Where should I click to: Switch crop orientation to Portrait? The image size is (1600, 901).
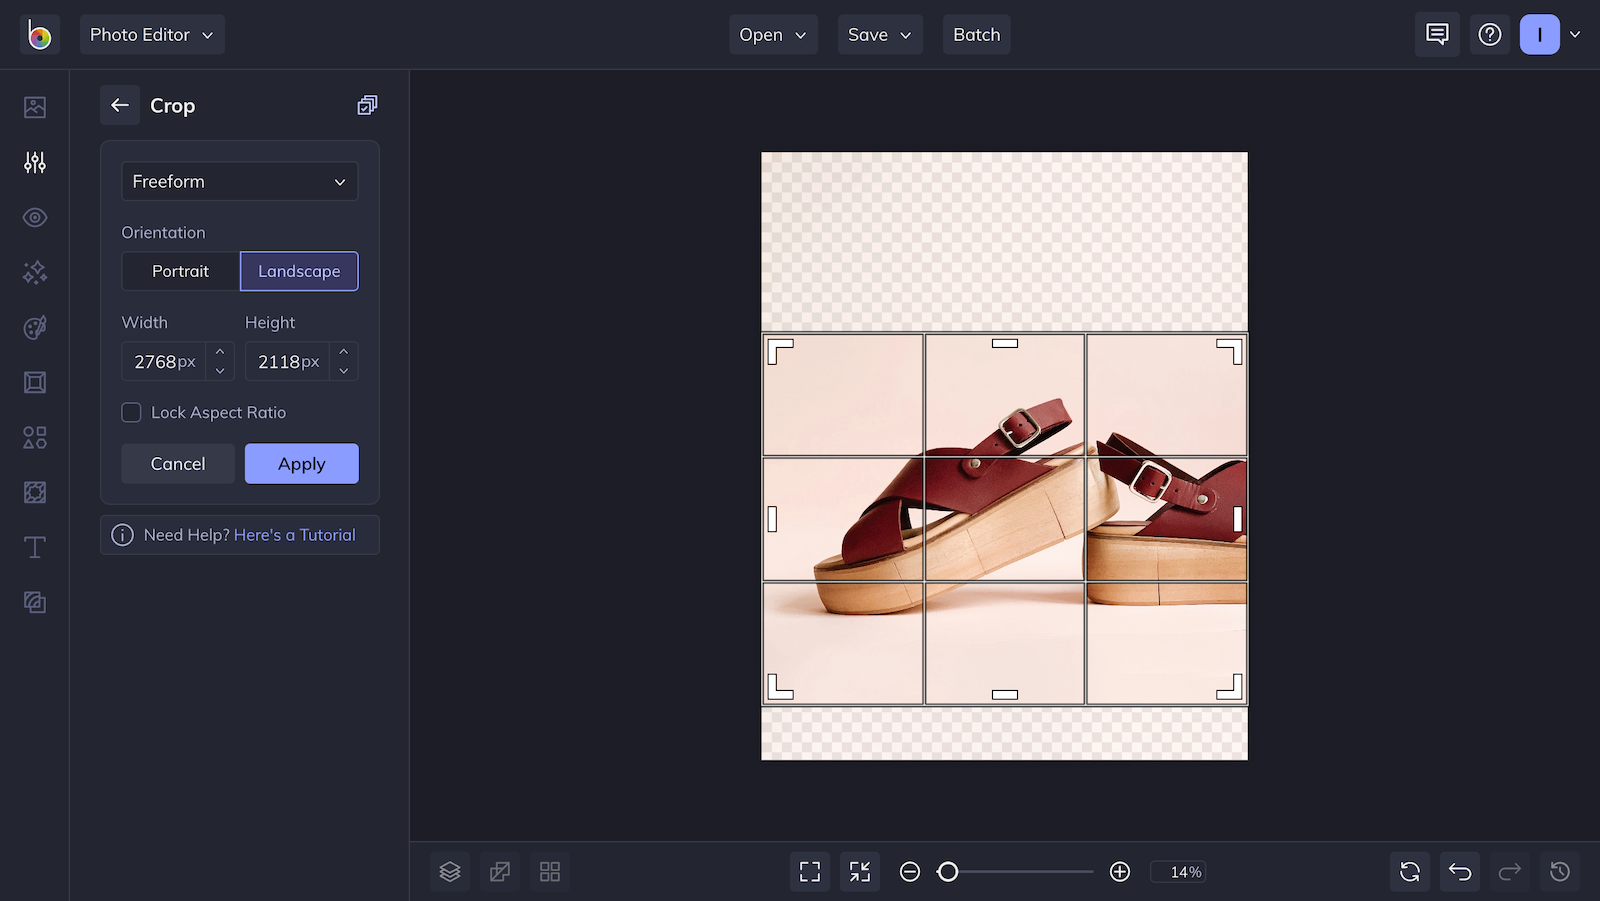[180, 271]
